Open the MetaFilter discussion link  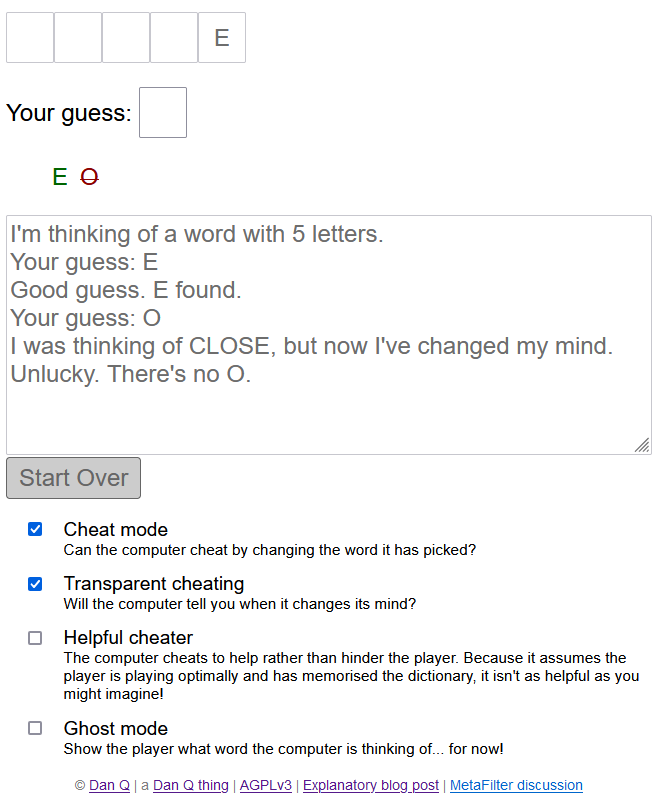516,785
